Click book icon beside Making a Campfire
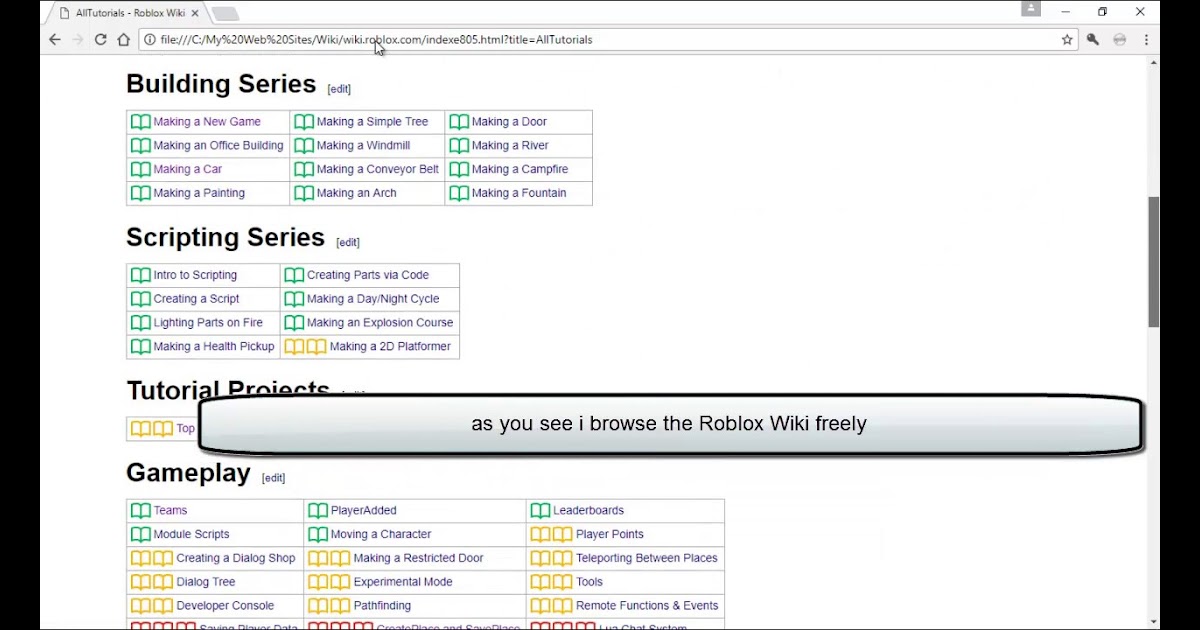The width and height of the screenshot is (1200, 630). point(459,170)
